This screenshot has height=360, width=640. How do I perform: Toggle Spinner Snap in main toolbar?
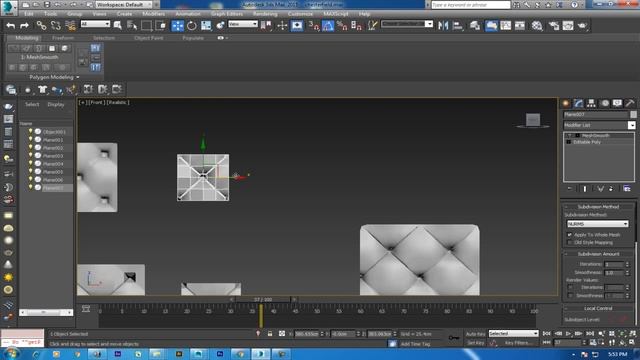tap(356, 25)
